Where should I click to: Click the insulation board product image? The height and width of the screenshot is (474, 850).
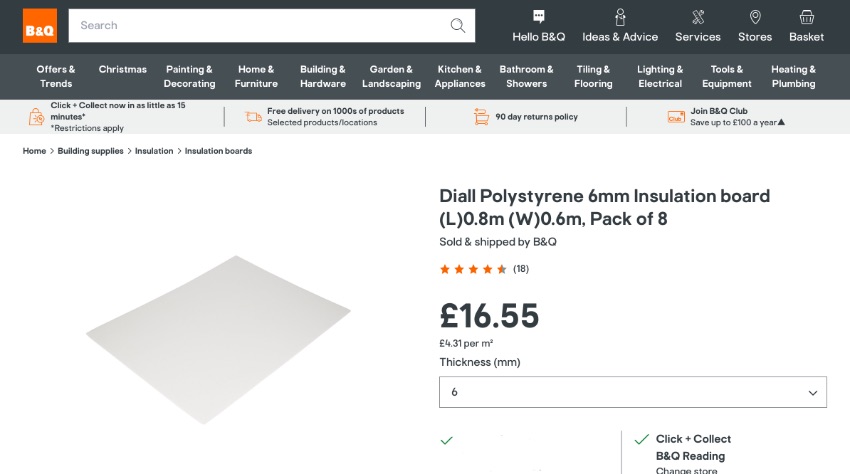(x=219, y=338)
